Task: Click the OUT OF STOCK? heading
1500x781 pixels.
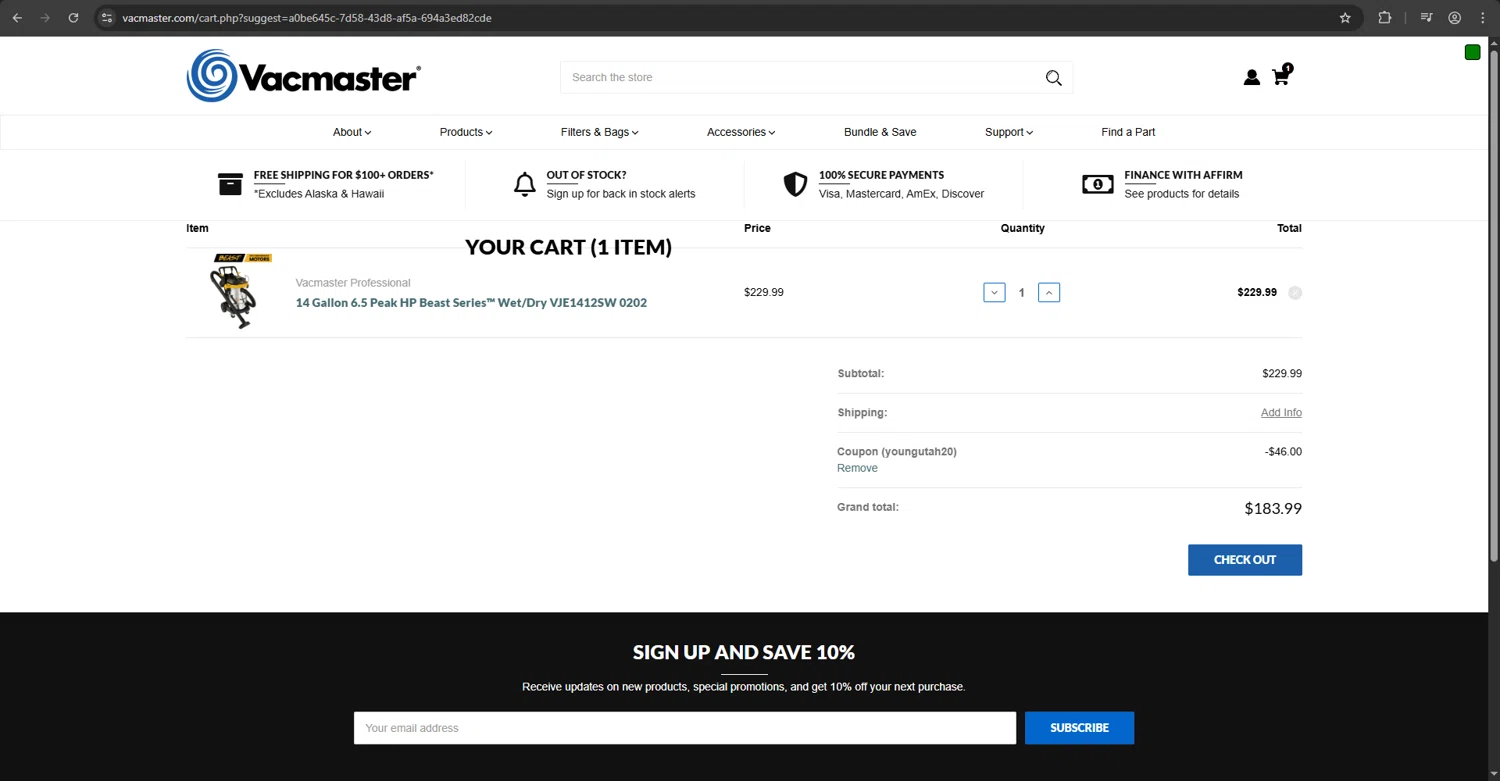Action: (x=586, y=175)
